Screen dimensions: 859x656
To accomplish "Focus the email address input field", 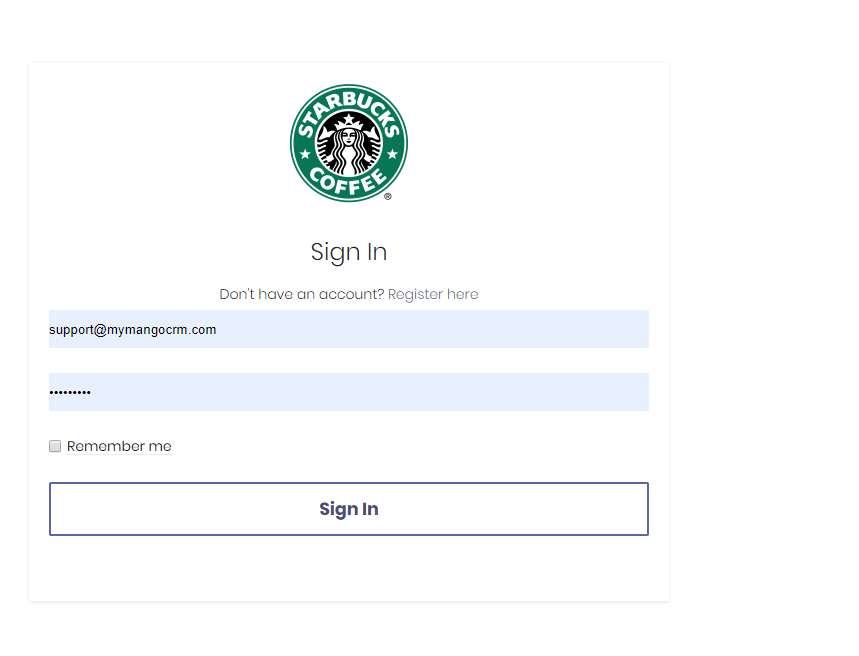I will point(349,329).
